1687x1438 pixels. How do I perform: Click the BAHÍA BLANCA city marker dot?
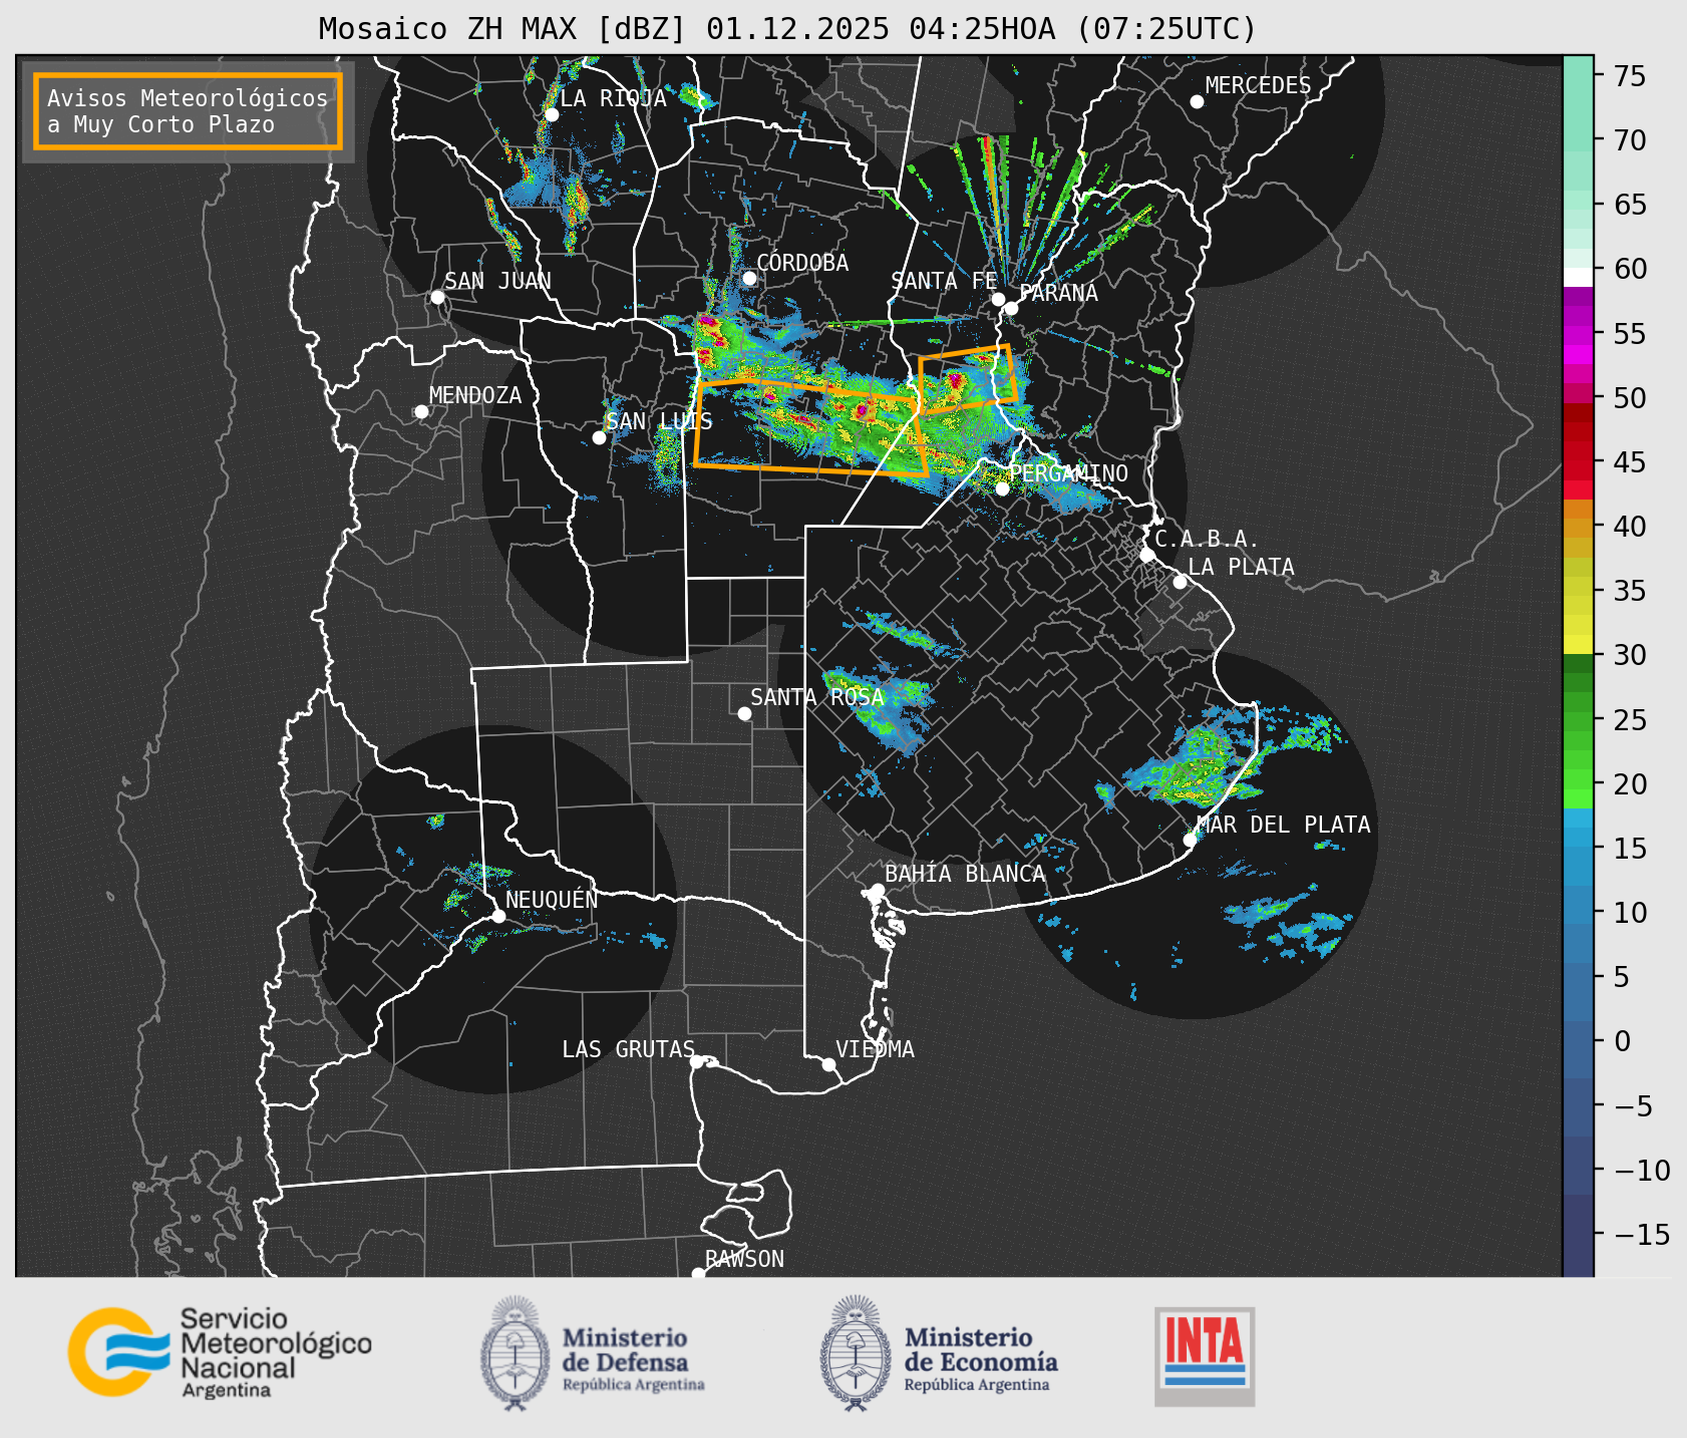877,890
